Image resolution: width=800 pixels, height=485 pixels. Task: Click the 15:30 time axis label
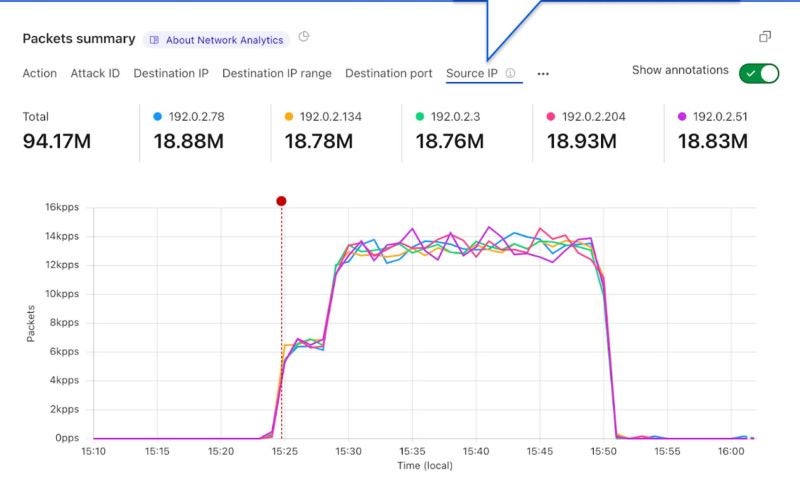(348, 451)
